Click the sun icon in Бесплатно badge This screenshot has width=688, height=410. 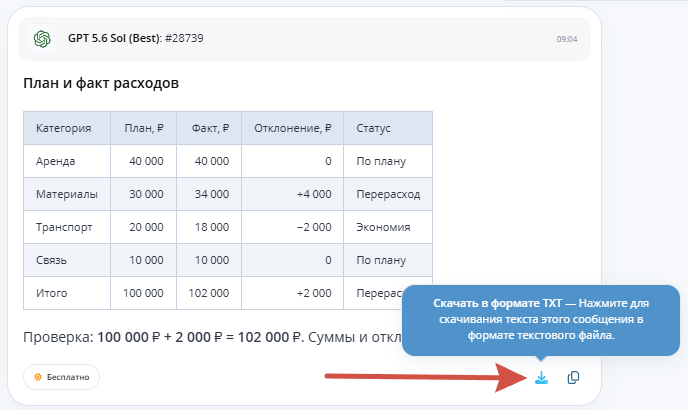pyautogui.click(x=38, y=377)
